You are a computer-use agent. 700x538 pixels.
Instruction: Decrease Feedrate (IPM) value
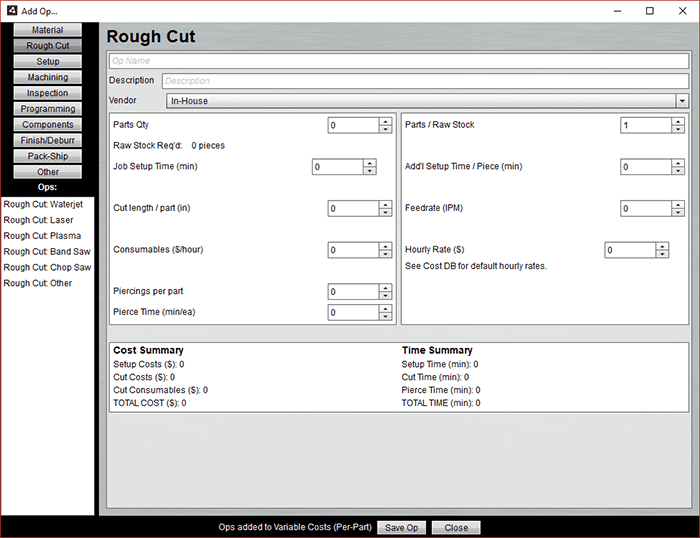coord(678,213)
